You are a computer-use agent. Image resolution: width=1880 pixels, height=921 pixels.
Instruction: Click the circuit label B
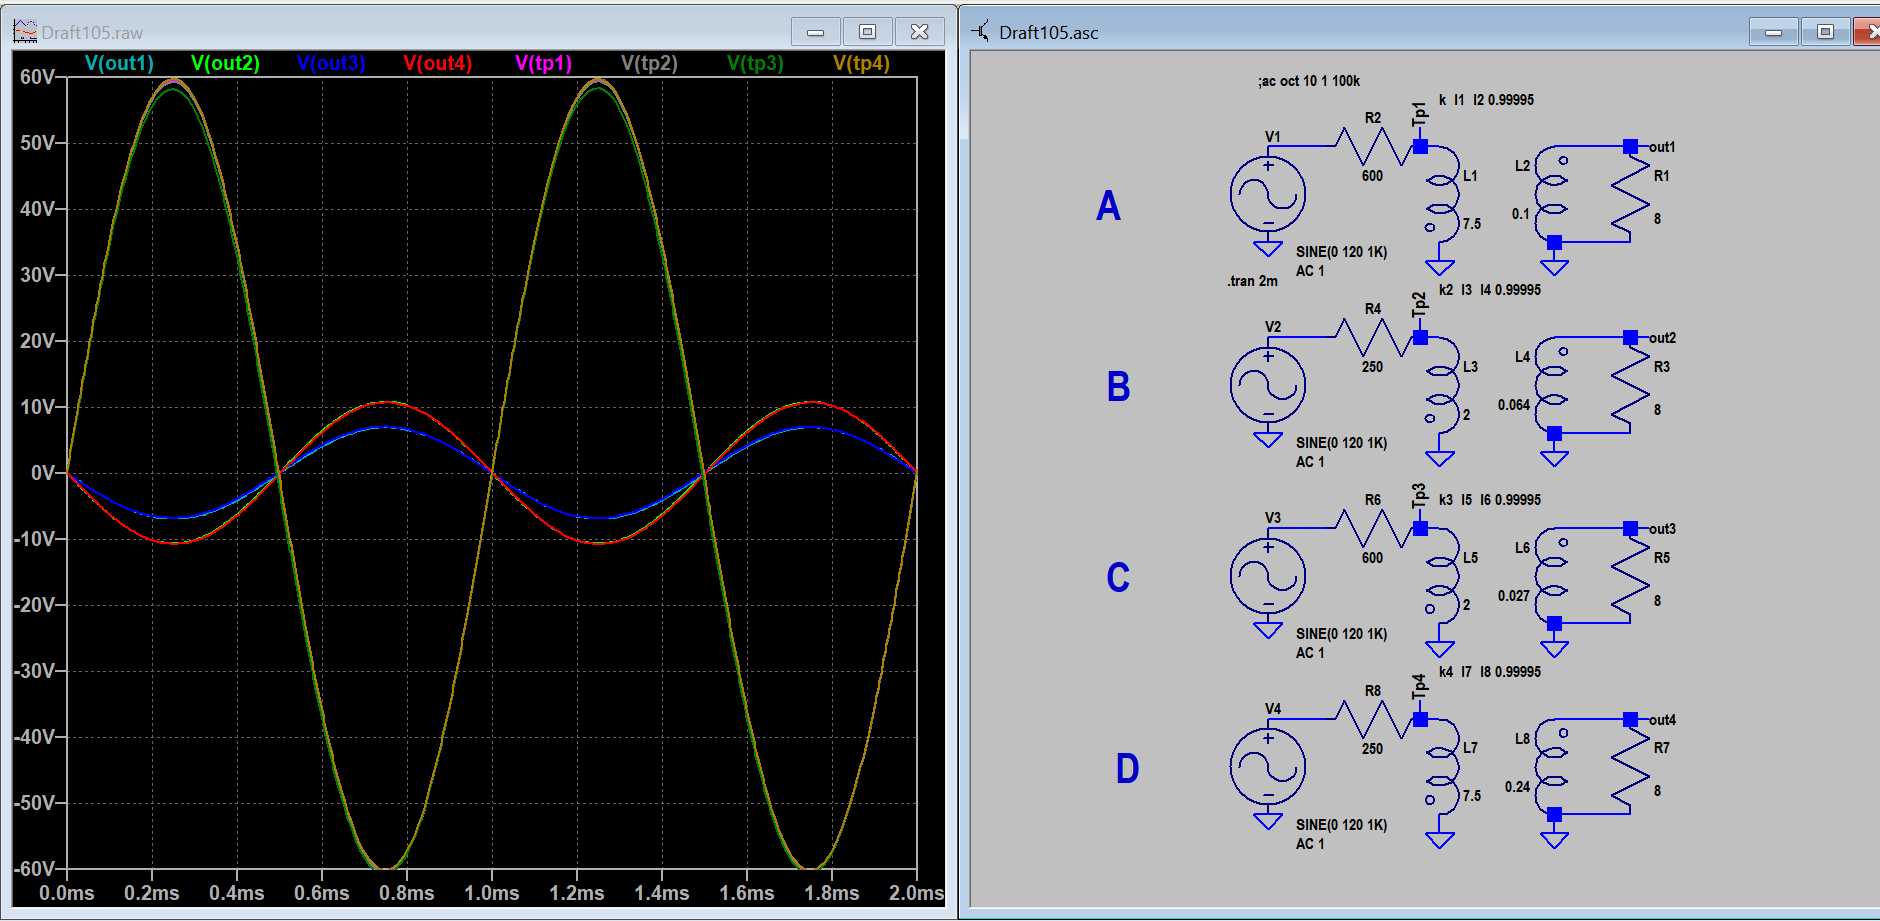[1118, 387]
